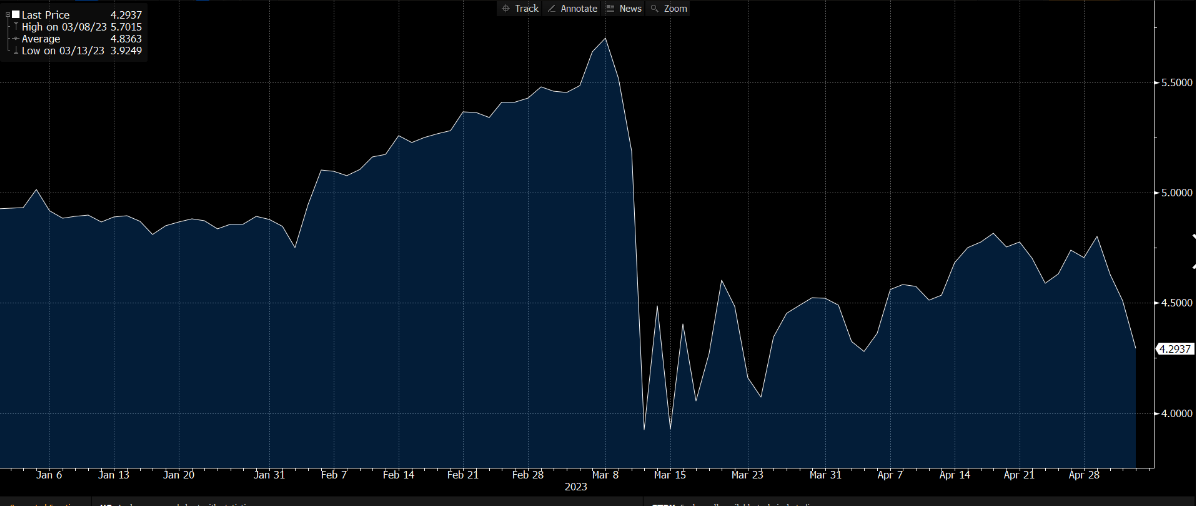This screenshot has height=506, width=1196.
Task: Click the 2023 year label on axis
Action: tap(575, 488)
